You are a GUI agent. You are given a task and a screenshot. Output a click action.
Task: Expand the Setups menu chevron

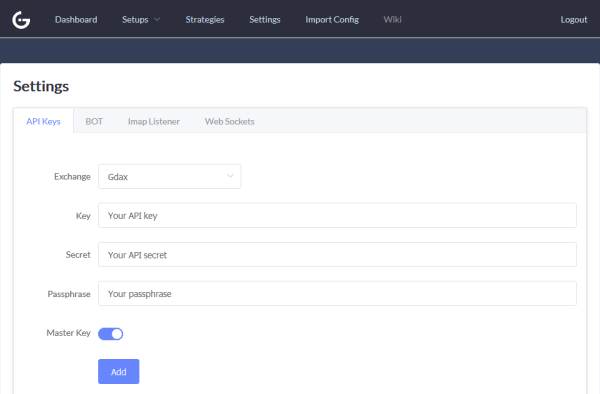tap(157, 20)
